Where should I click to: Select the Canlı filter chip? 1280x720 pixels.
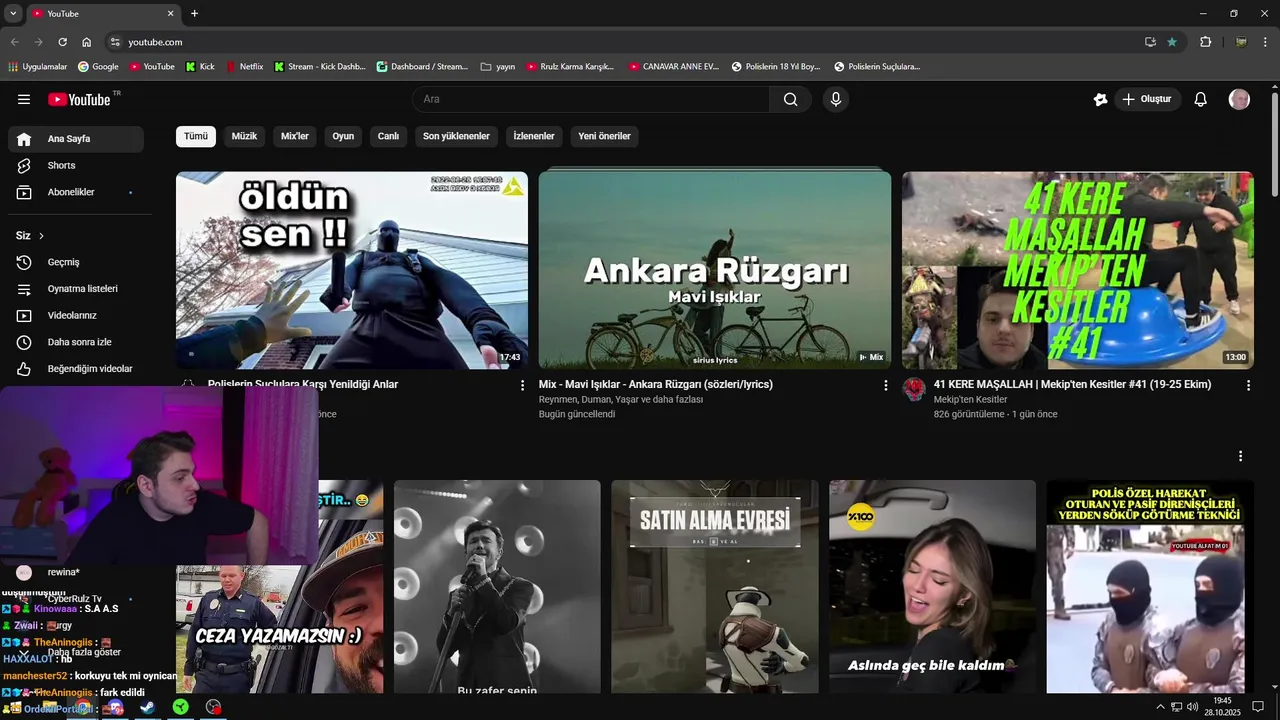click(388, 136)
